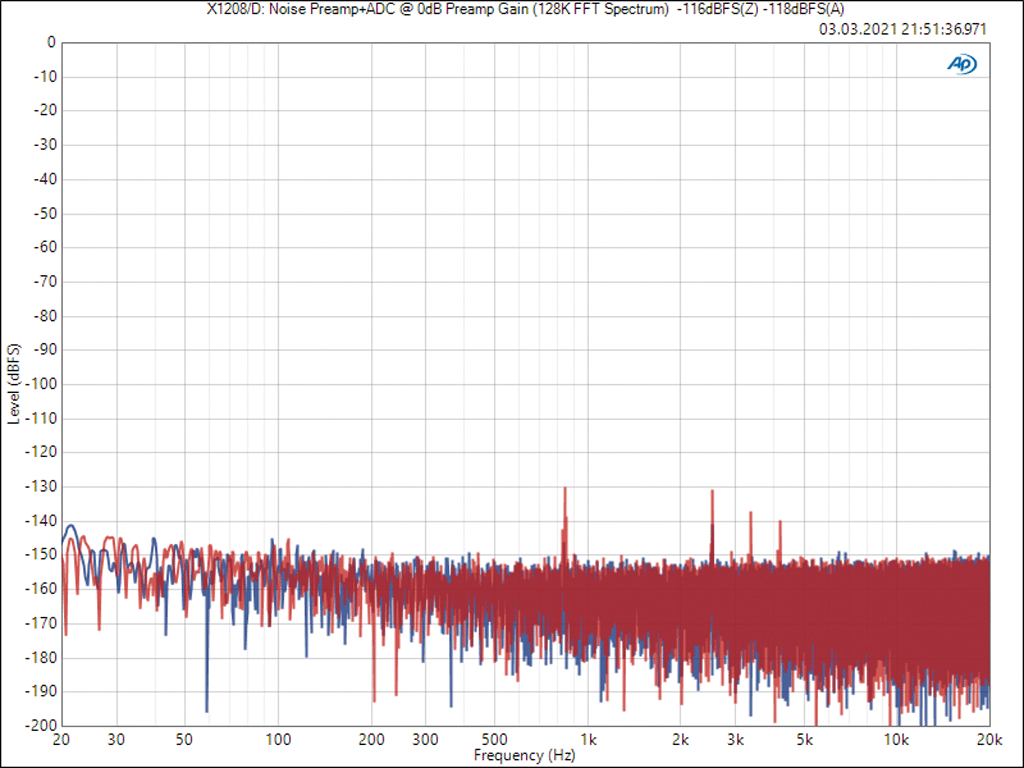
Task: Click the AP logo in the graph corner
Action: [x=962, y=64]
